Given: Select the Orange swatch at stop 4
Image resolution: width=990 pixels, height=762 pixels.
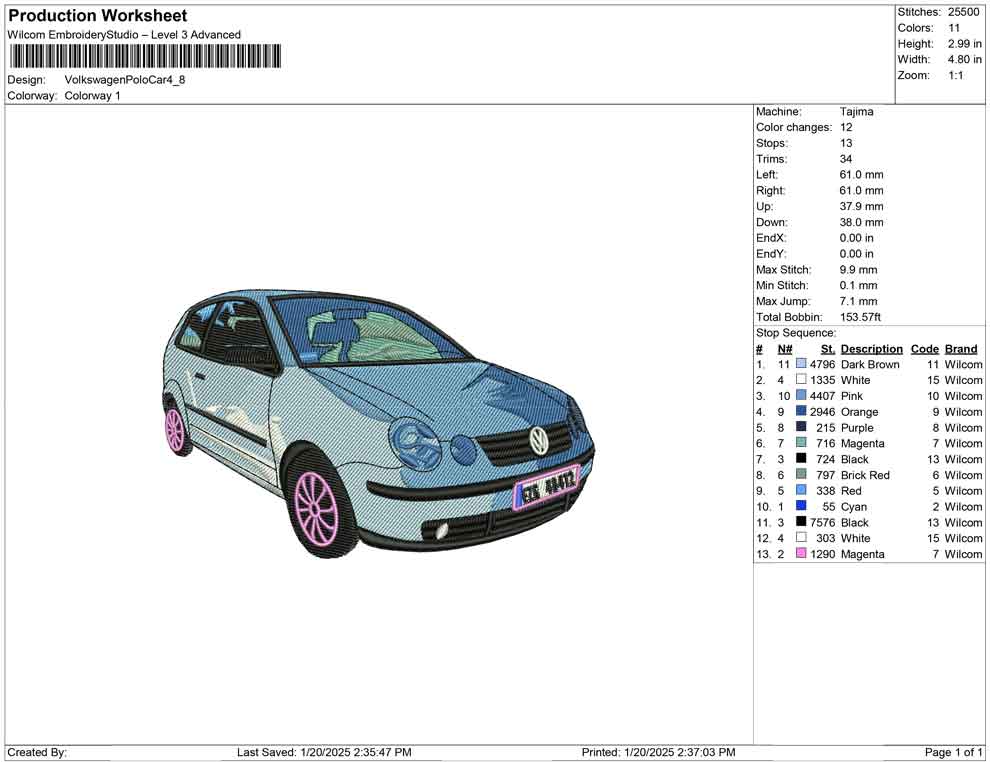Looking at the screenshot, I should tap(800, 411).
